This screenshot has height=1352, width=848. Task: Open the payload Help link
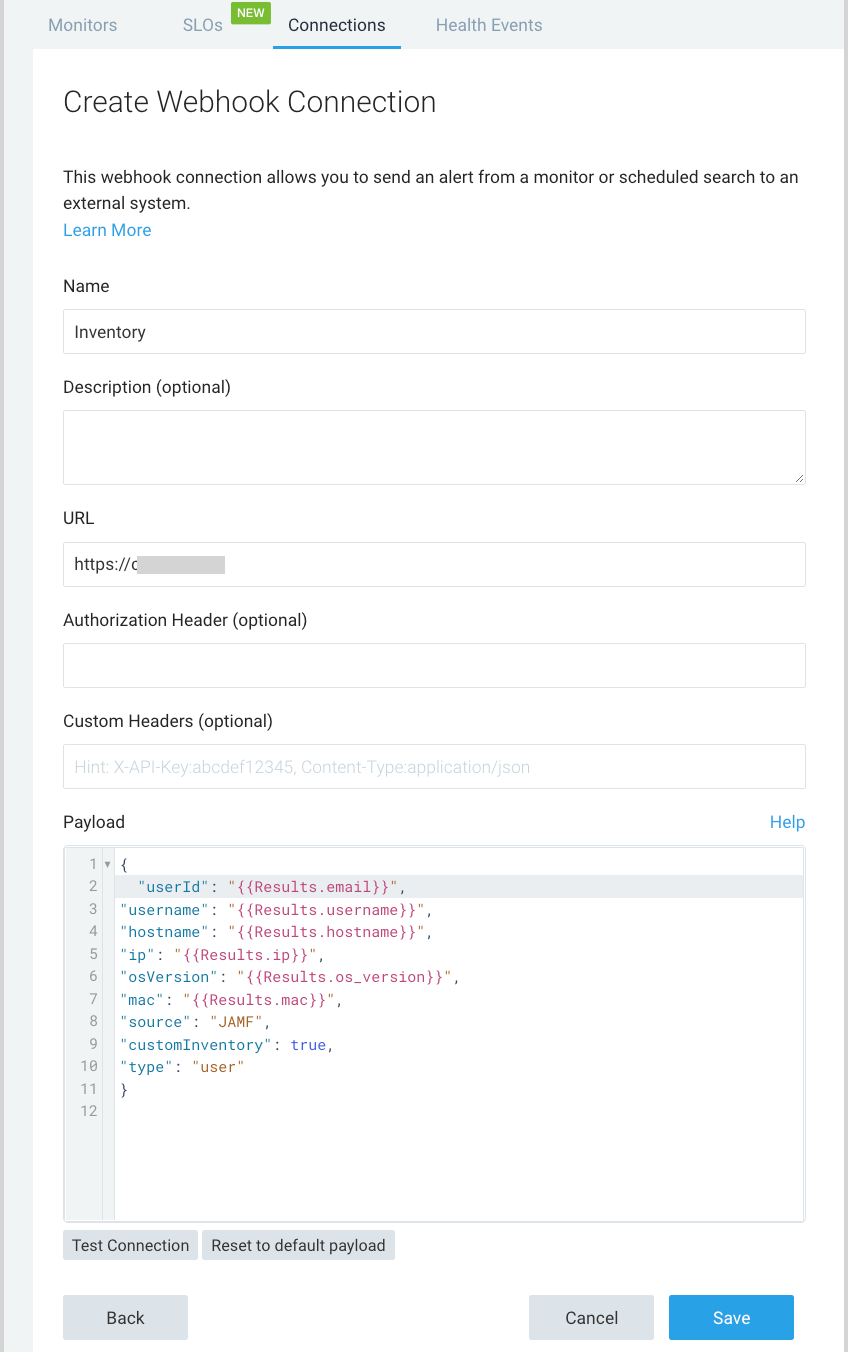pyautogui.click(x=787, y=822)
